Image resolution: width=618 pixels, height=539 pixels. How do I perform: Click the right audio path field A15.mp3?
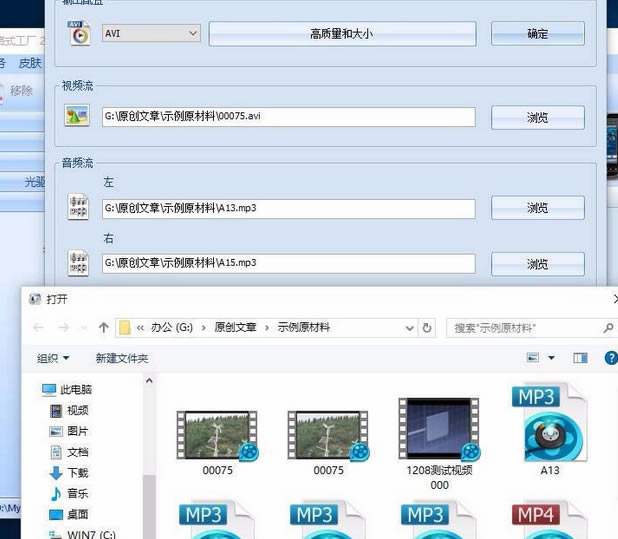(x=289, y=263)
